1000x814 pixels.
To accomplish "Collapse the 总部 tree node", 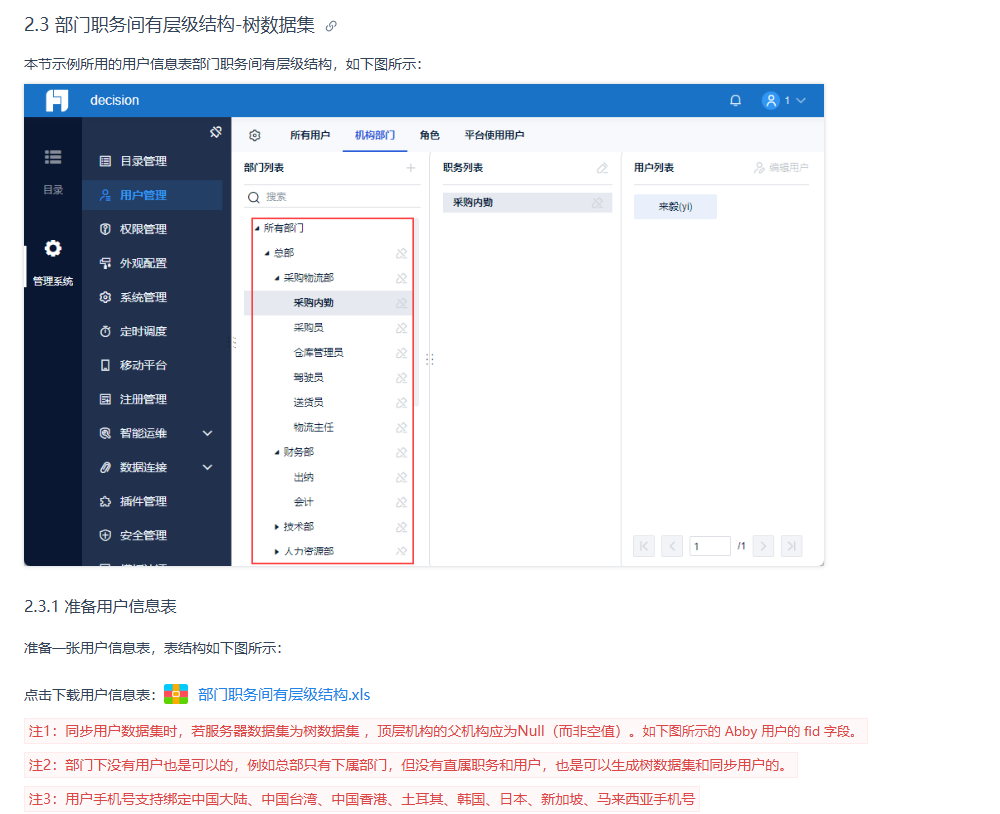I will click(267, 253).
